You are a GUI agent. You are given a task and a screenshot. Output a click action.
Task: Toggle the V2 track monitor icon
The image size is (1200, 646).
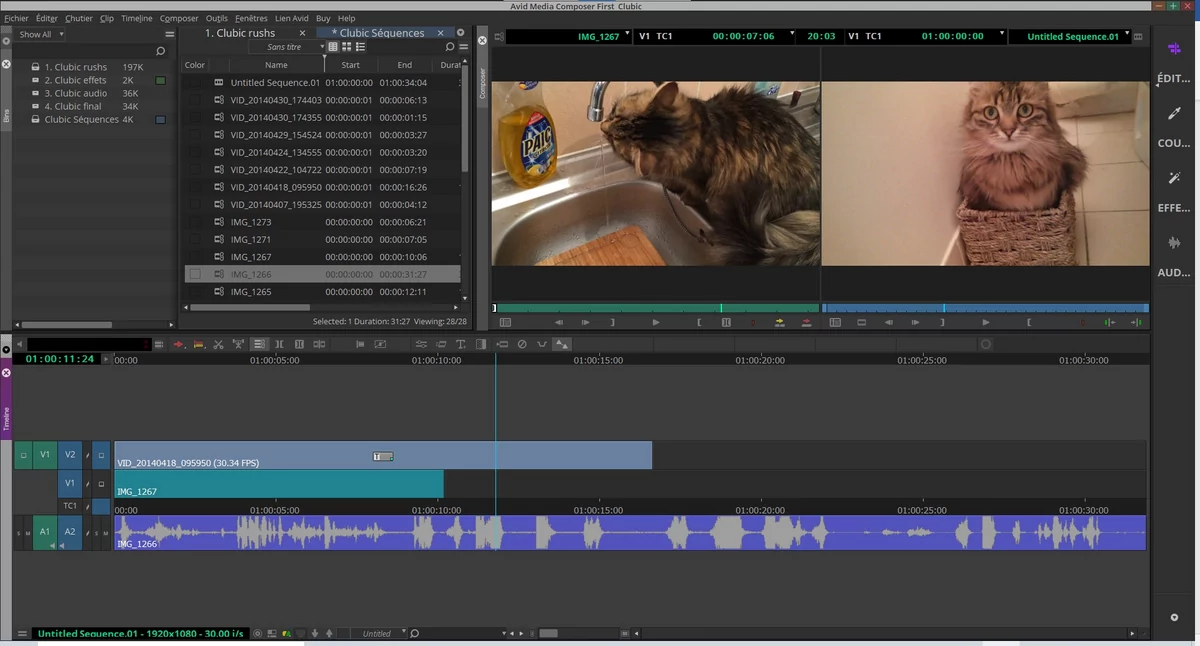coord(101,455)
